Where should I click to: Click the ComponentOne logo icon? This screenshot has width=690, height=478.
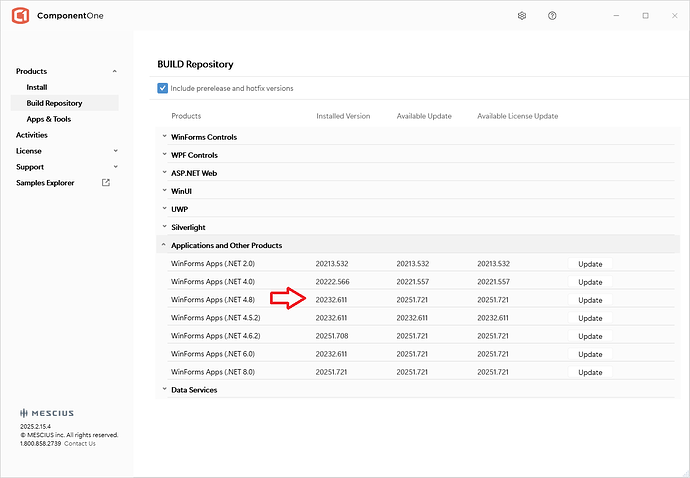(19, 16)
